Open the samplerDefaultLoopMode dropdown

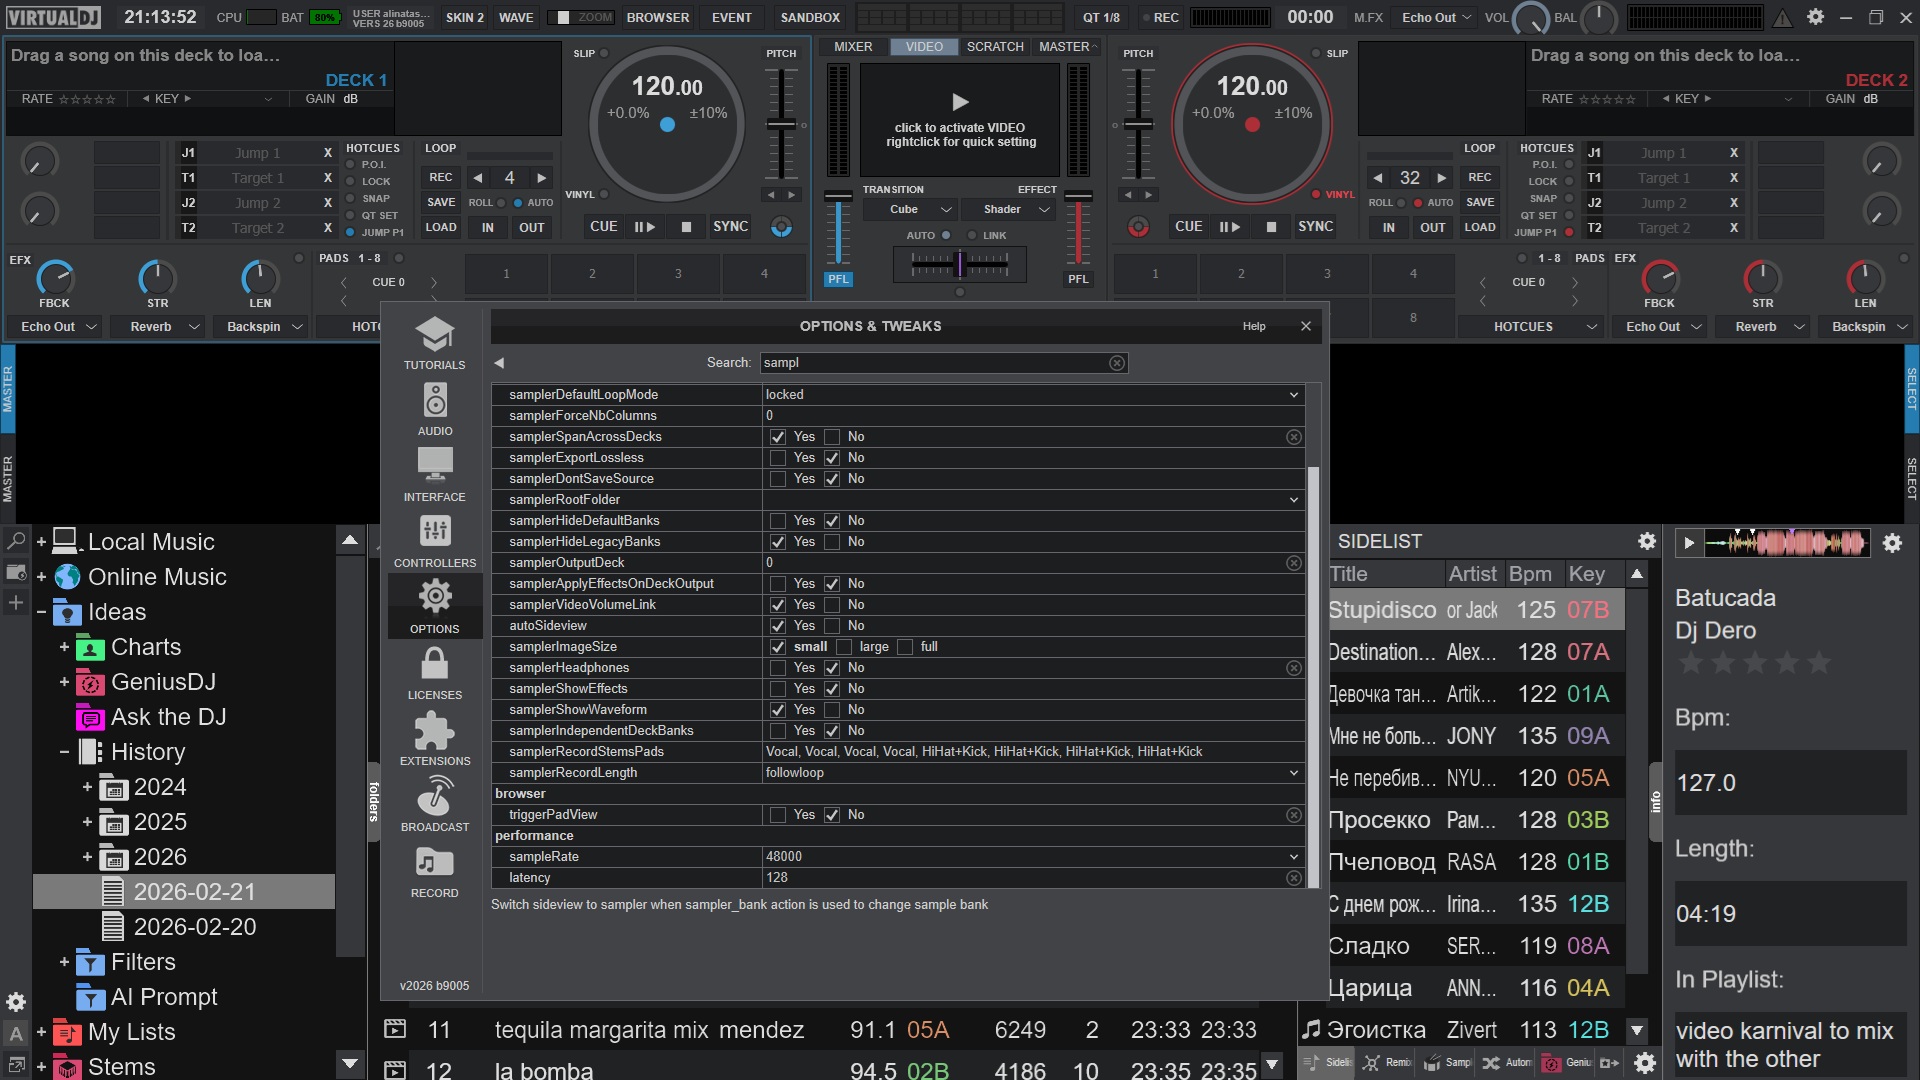[1293, 395]
